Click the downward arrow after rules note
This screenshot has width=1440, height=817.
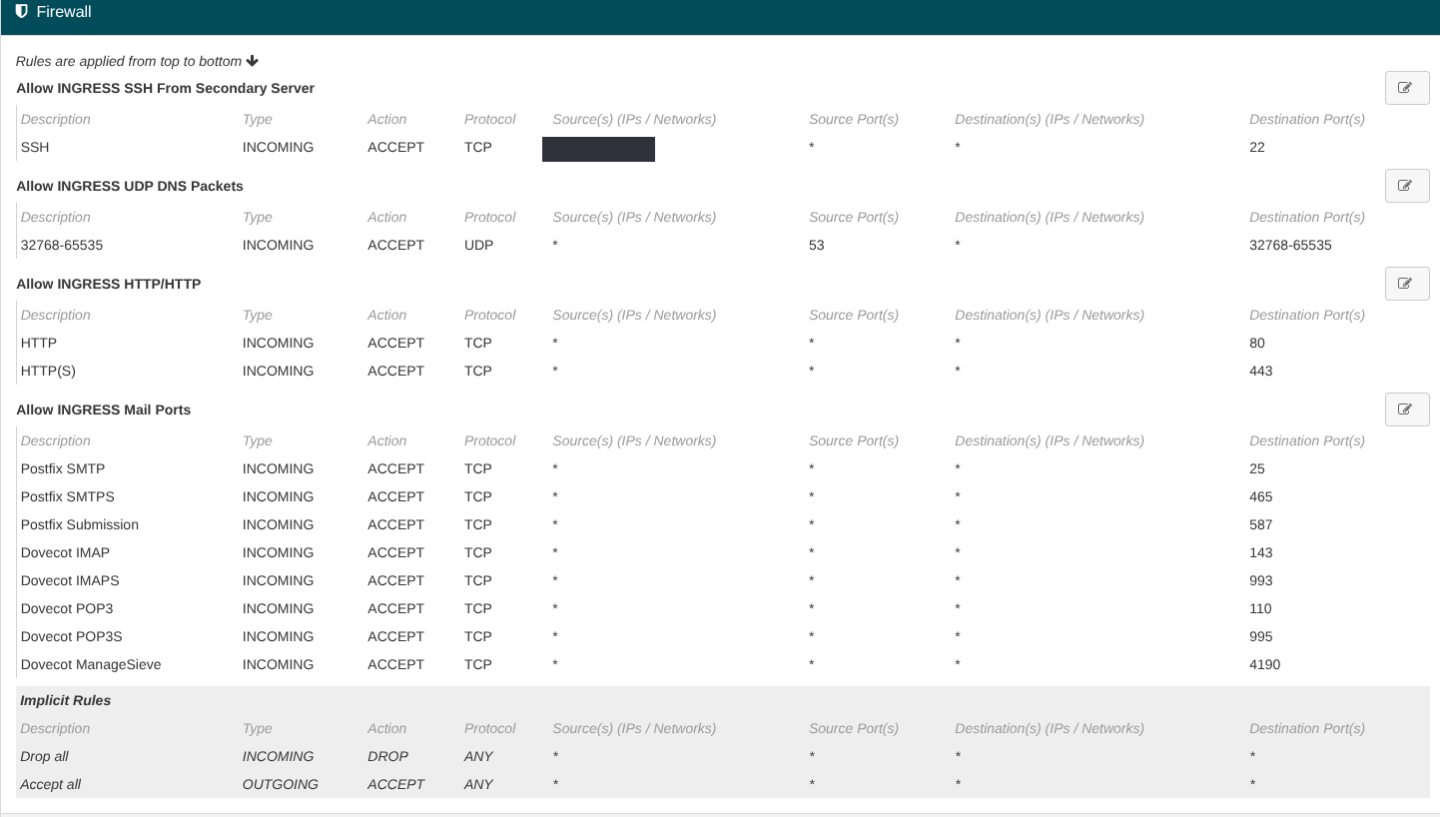pyautogui.click(x=252, y=60)
